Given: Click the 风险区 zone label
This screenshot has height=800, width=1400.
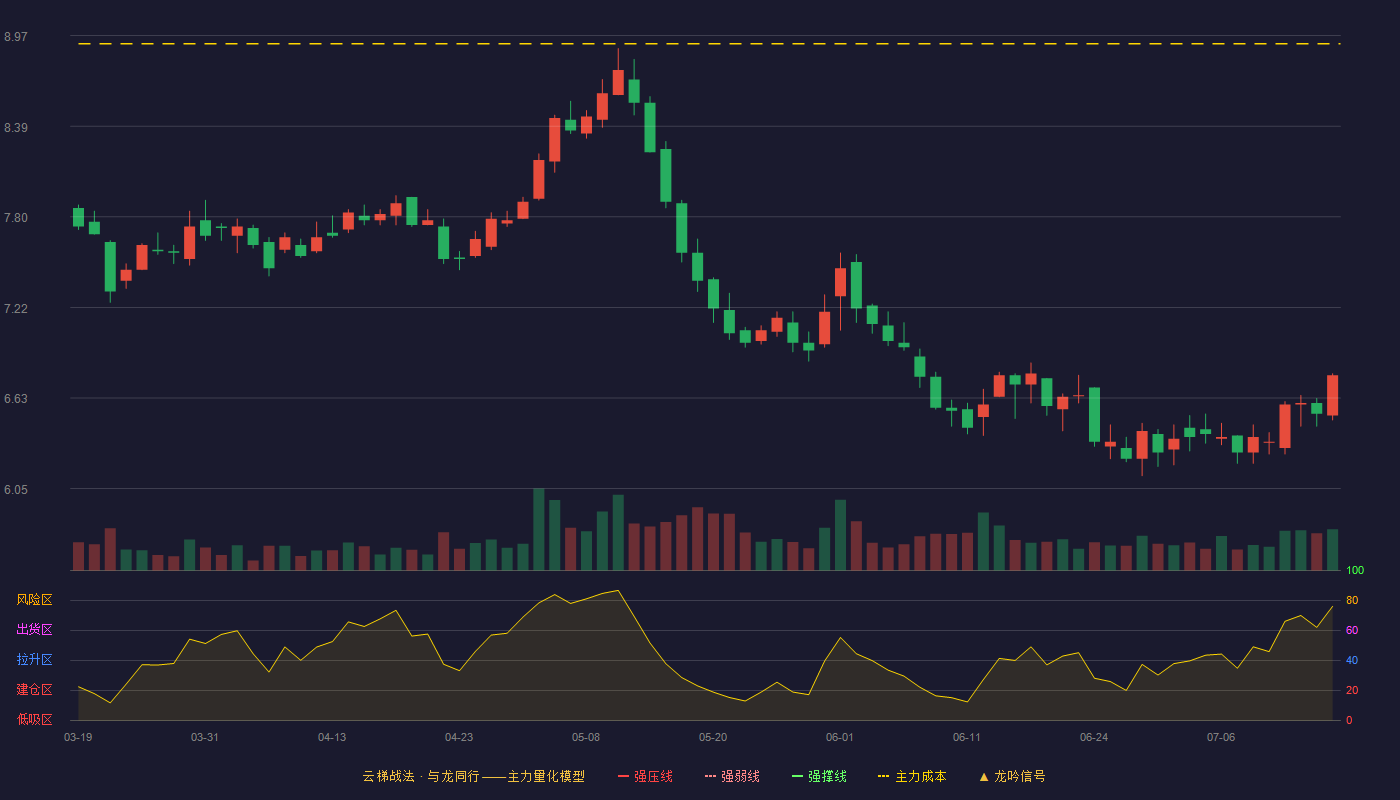Looking at the screenshot, I should tap(34, 600).
